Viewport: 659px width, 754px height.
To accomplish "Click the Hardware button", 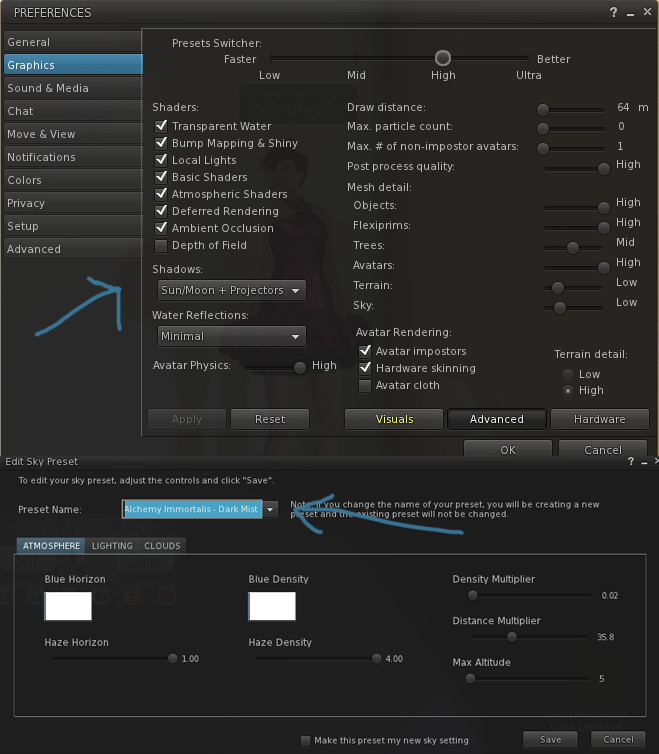I will (x=600, y=419).
